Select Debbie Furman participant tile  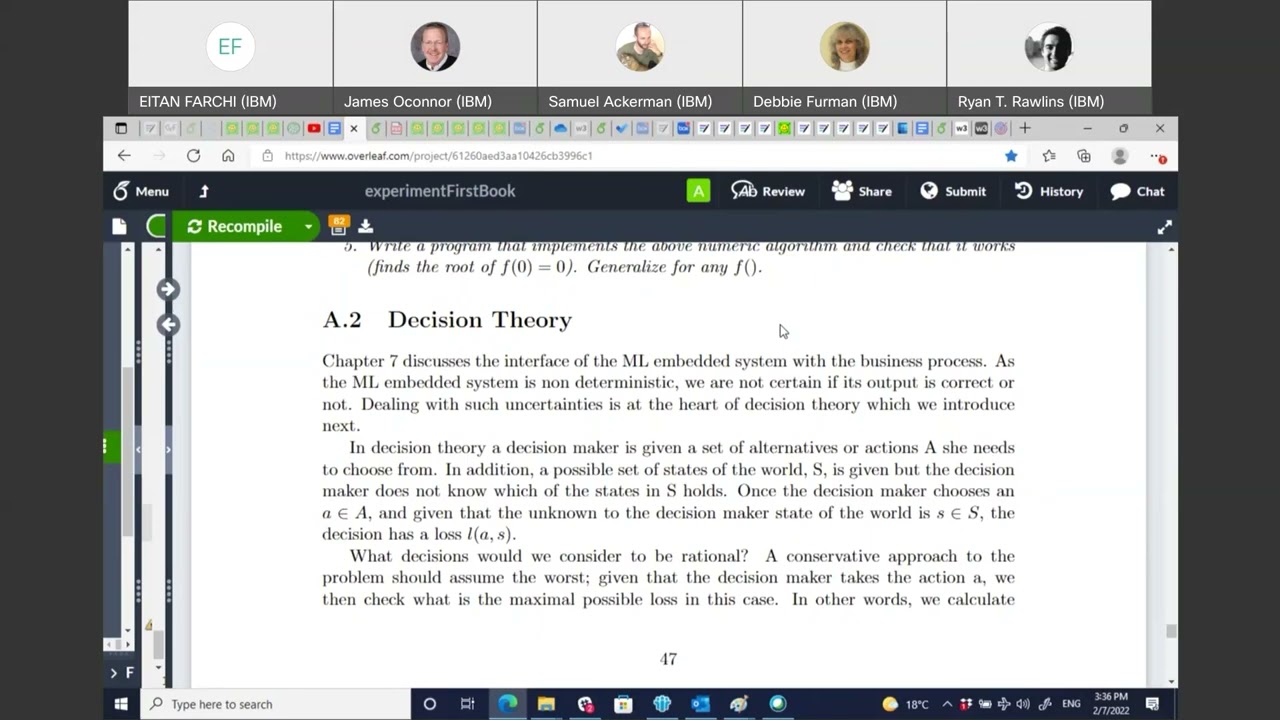[844, 57]
